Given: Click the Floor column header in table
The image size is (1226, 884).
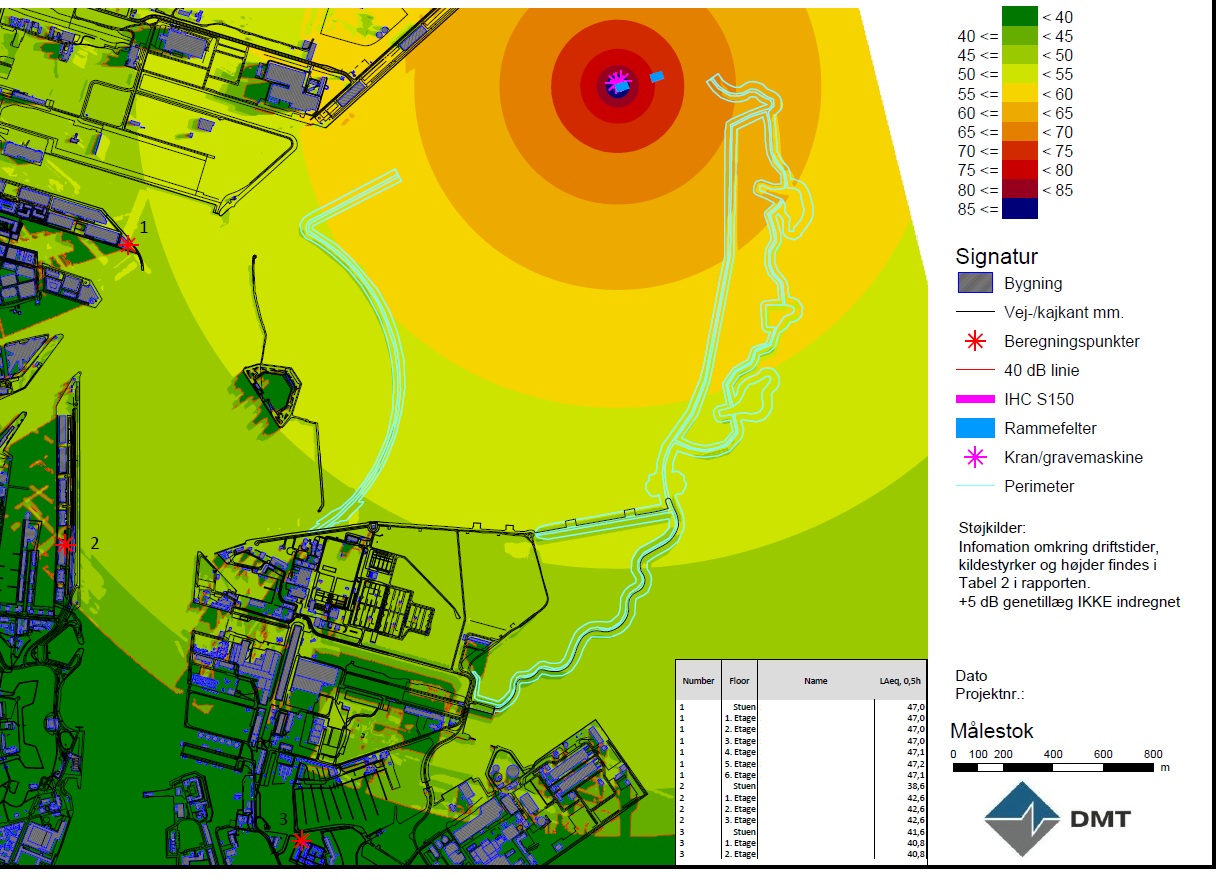Looking at the screenshot, I should (x=739, y=681).
